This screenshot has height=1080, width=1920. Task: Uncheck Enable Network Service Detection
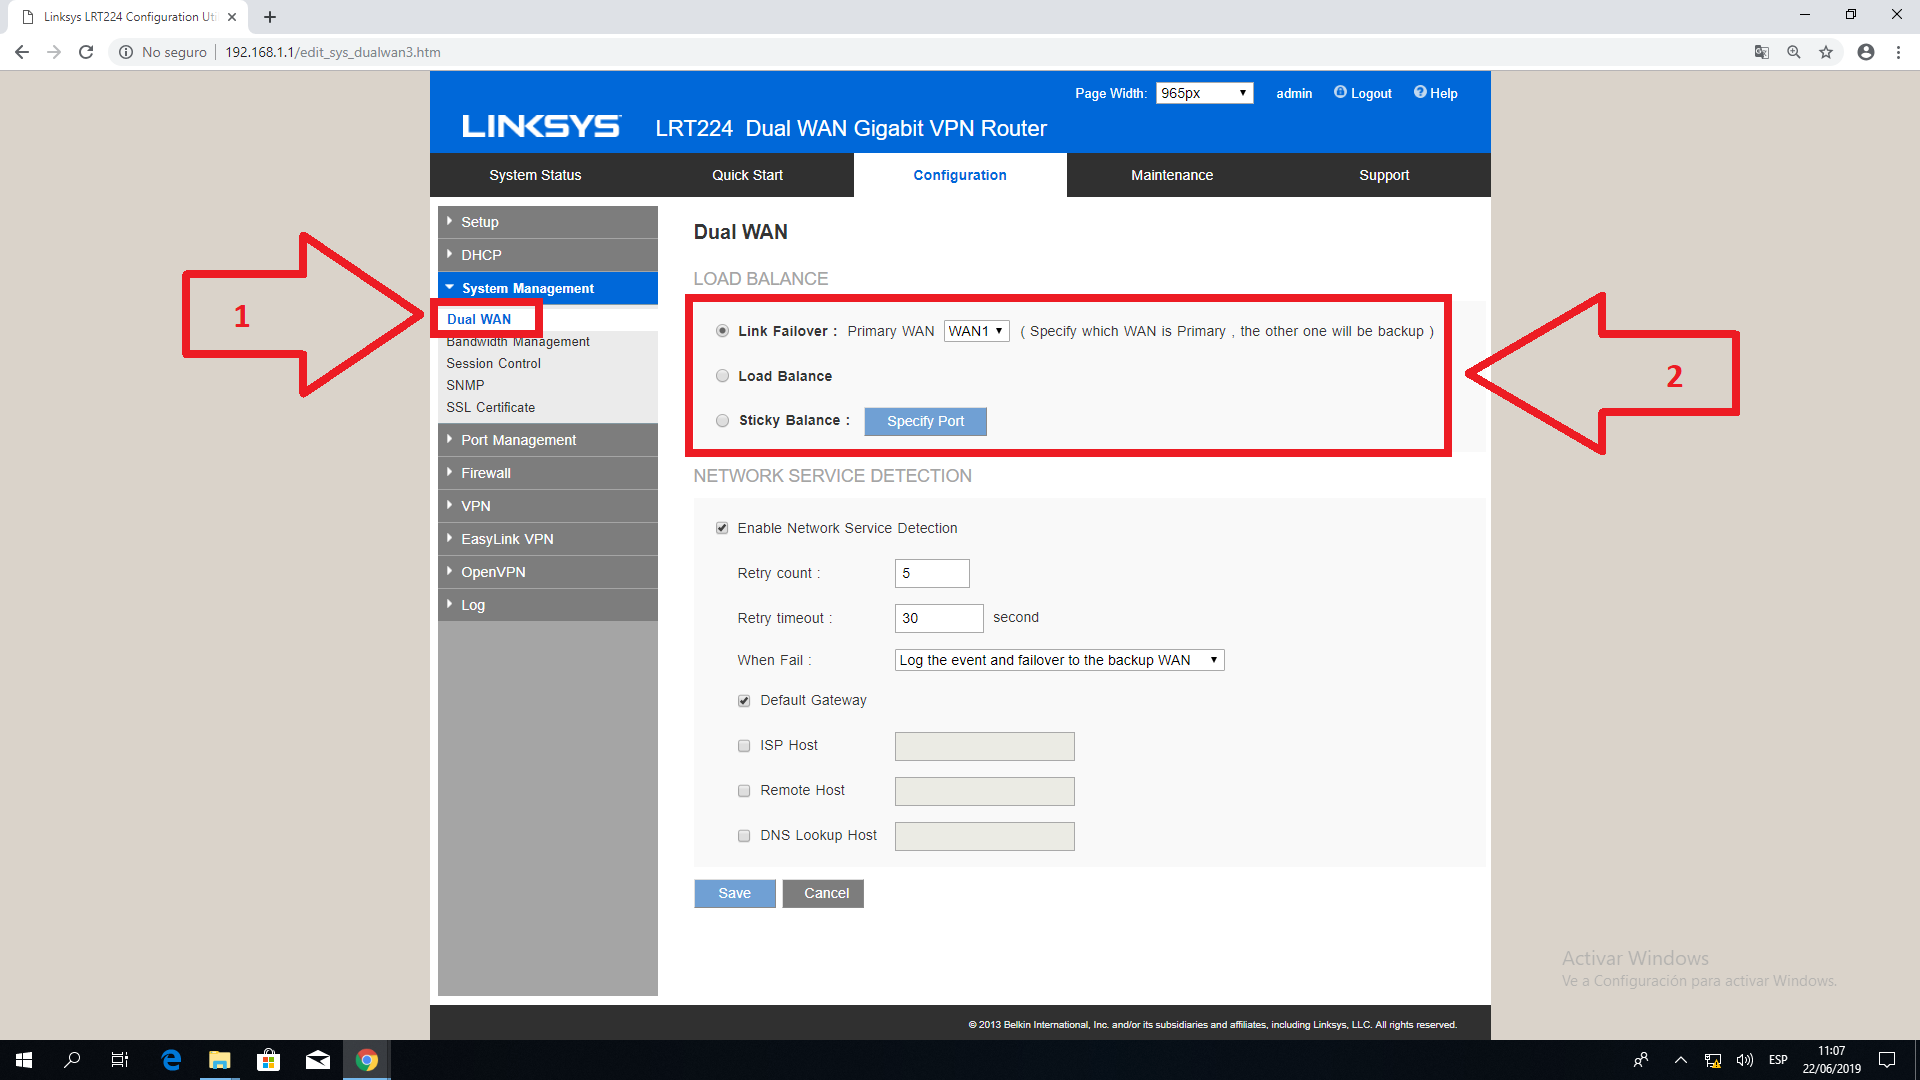coord(722,528)
